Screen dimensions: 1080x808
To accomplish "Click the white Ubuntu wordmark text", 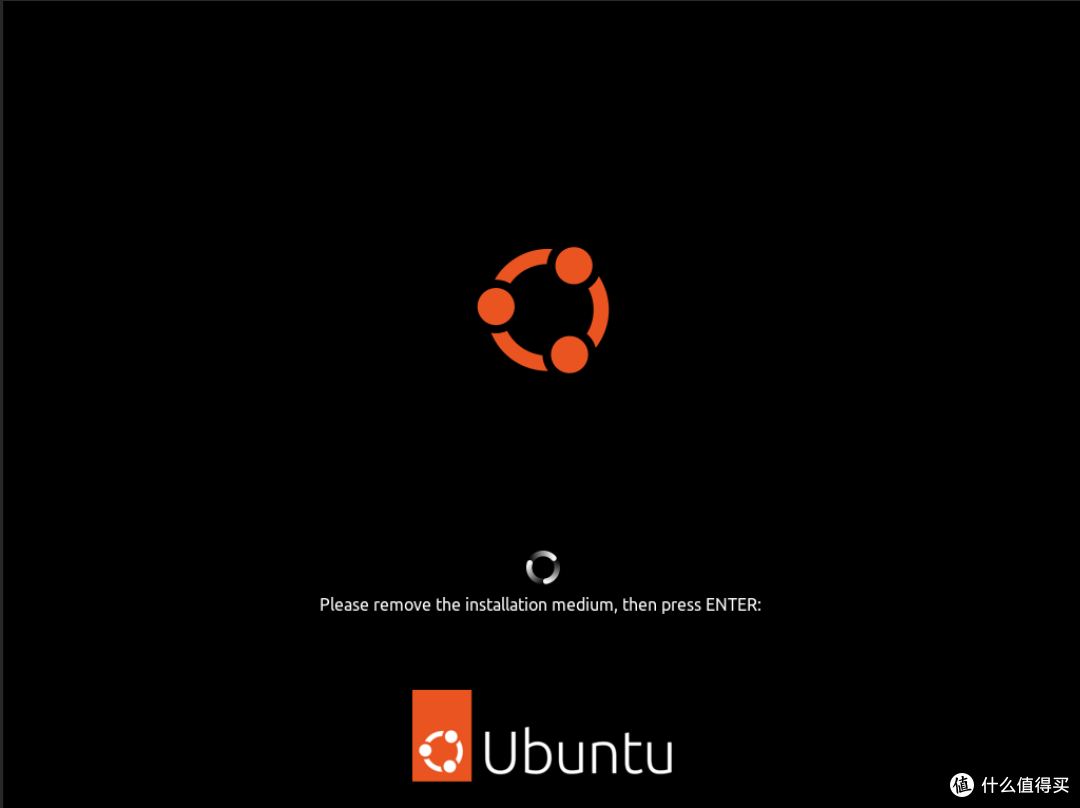I will 578,752.
